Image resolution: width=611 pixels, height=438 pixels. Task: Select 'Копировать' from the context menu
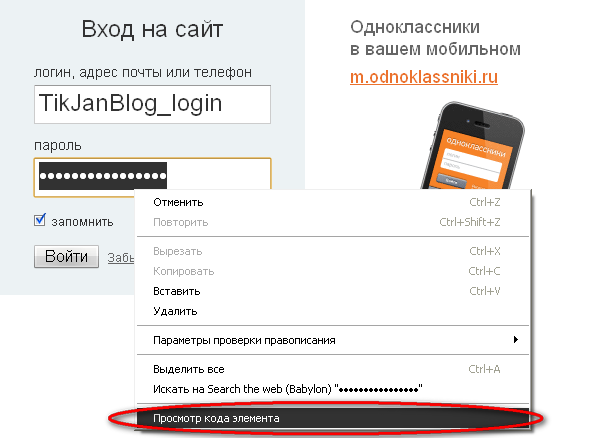coord(333,271)
